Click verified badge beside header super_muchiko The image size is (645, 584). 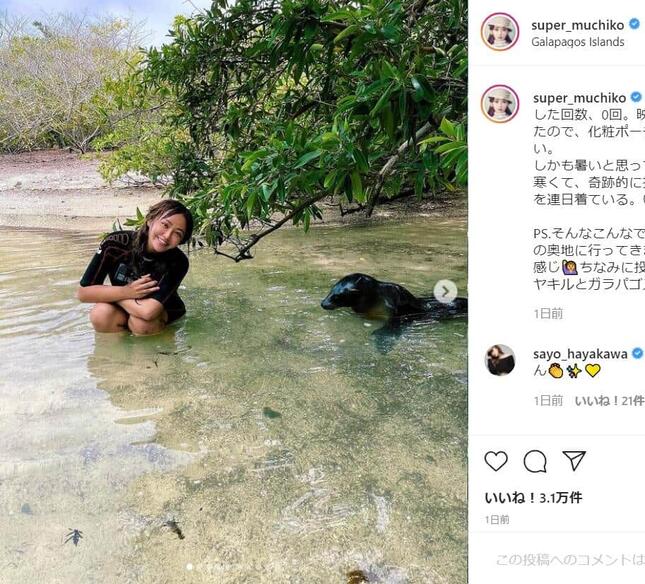coord(634,24)
